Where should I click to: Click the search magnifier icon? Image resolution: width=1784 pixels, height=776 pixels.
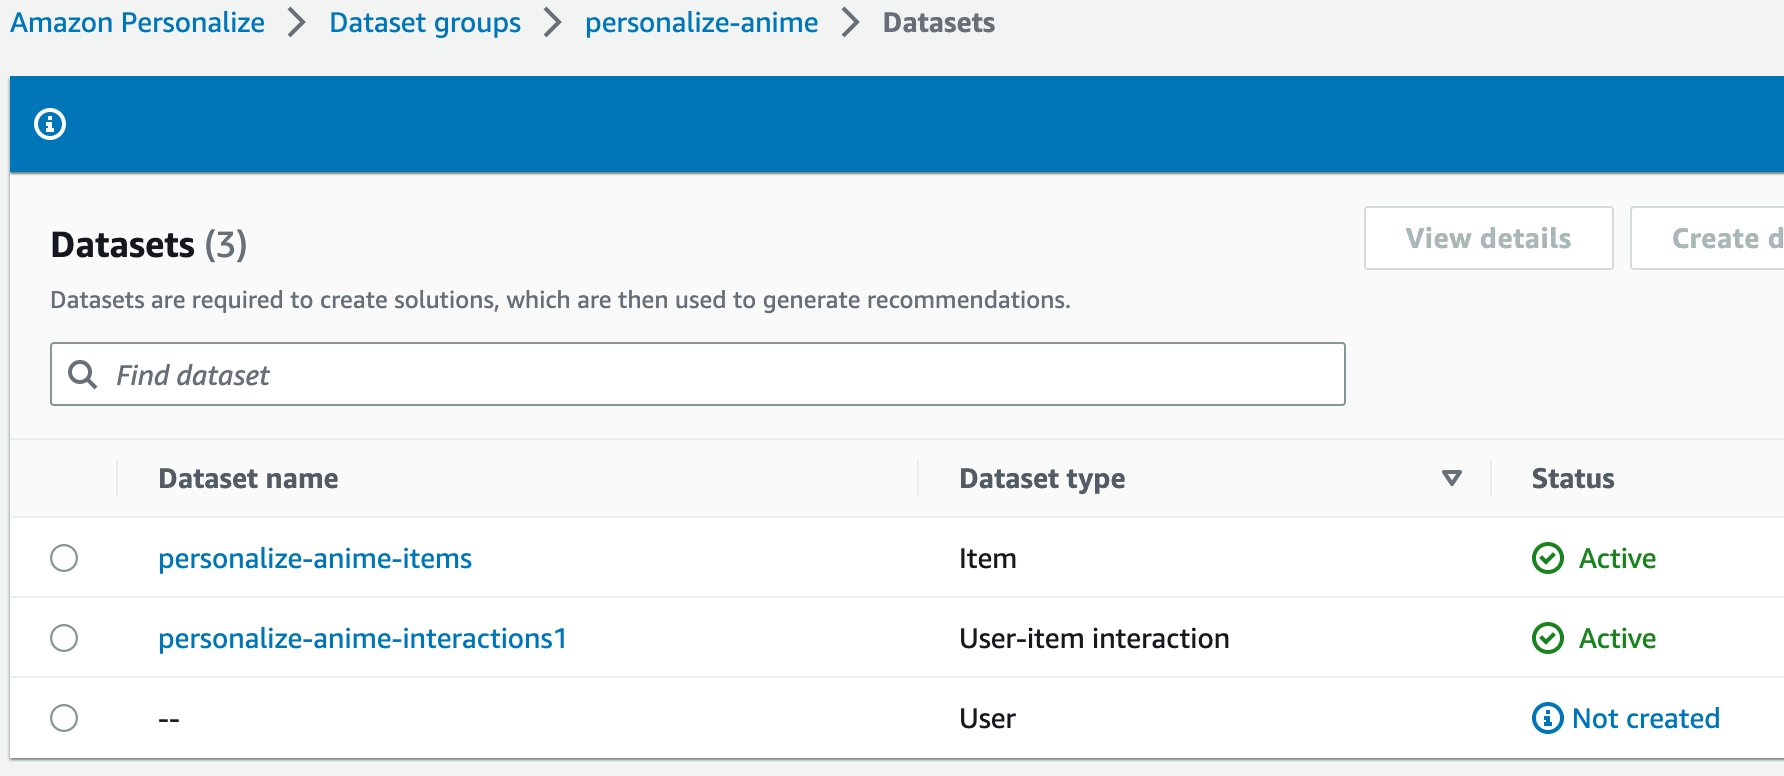[x=82, y=374]
